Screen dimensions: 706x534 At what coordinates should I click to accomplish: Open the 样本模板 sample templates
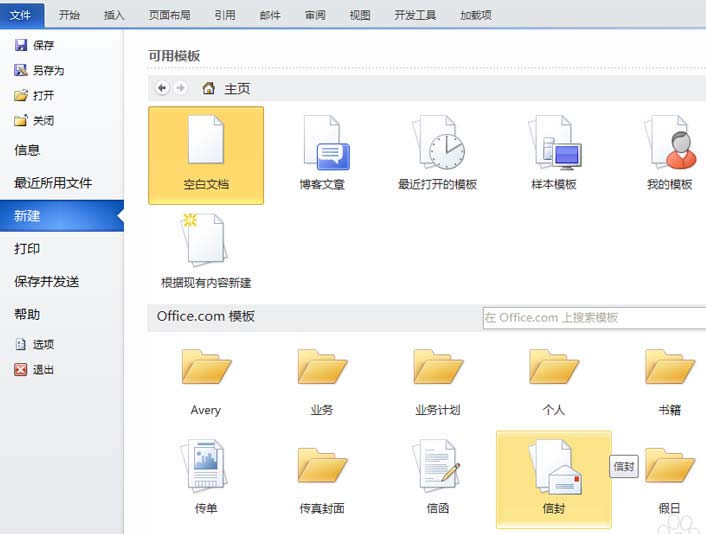click(554, 154)
